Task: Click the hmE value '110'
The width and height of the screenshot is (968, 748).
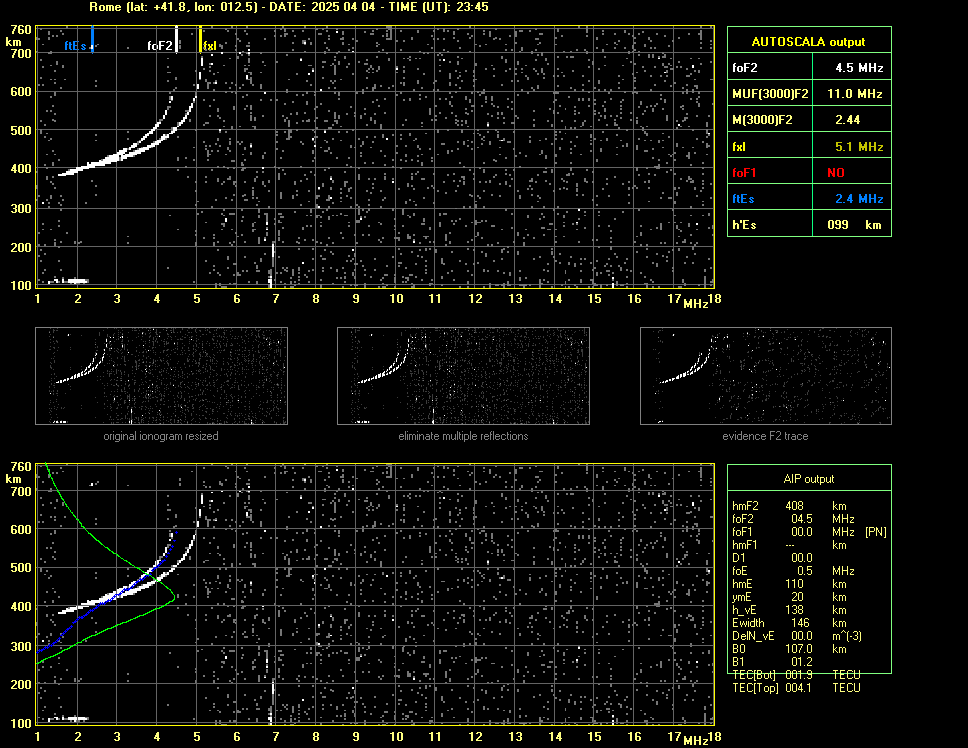Action: point(794,584)
